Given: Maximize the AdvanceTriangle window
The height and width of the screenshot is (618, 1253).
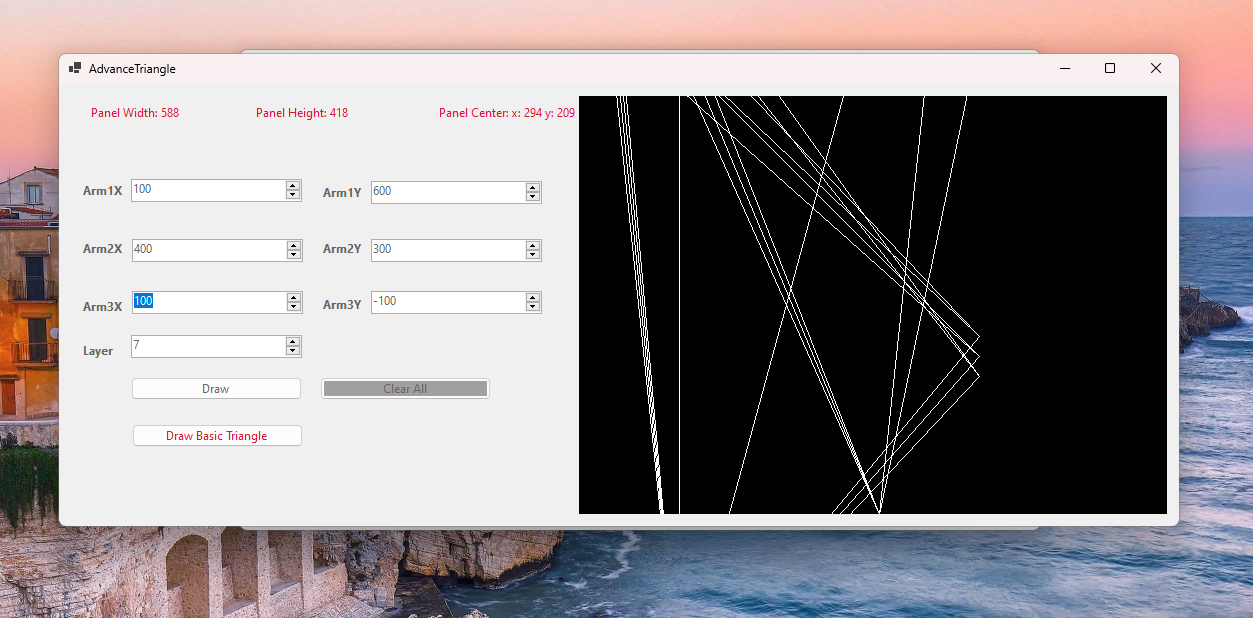Looking at the screenshot, I should [1110, 68].
